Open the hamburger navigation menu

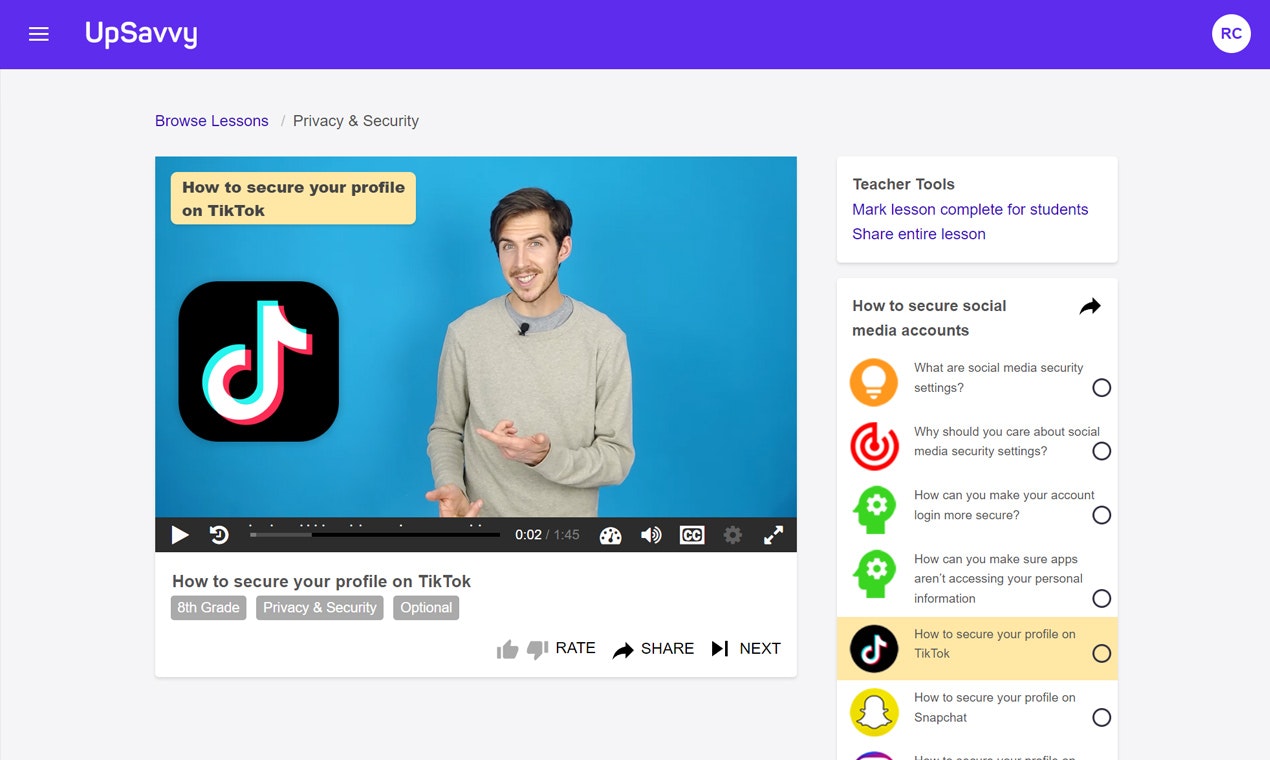coord(39,34)
